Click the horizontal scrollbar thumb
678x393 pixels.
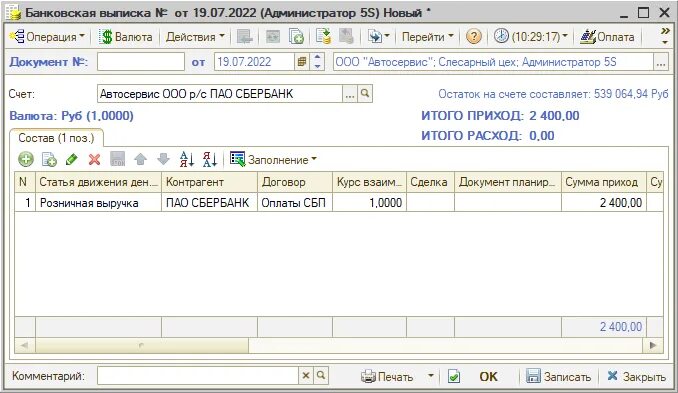coord(142,345)
